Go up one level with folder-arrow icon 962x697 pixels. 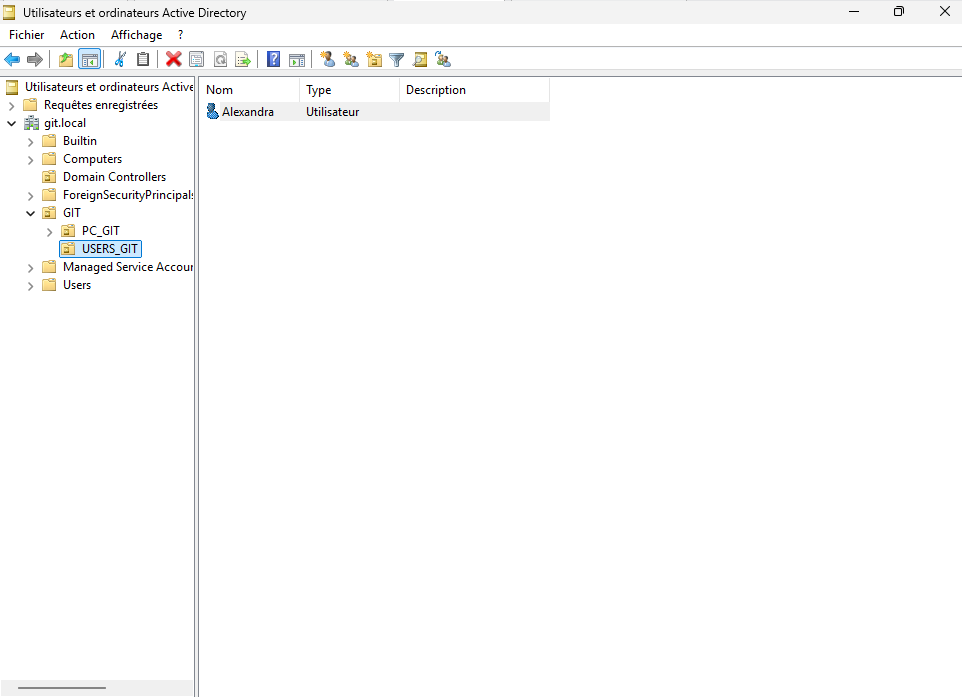pyautogui.click(x=66, y=60)
